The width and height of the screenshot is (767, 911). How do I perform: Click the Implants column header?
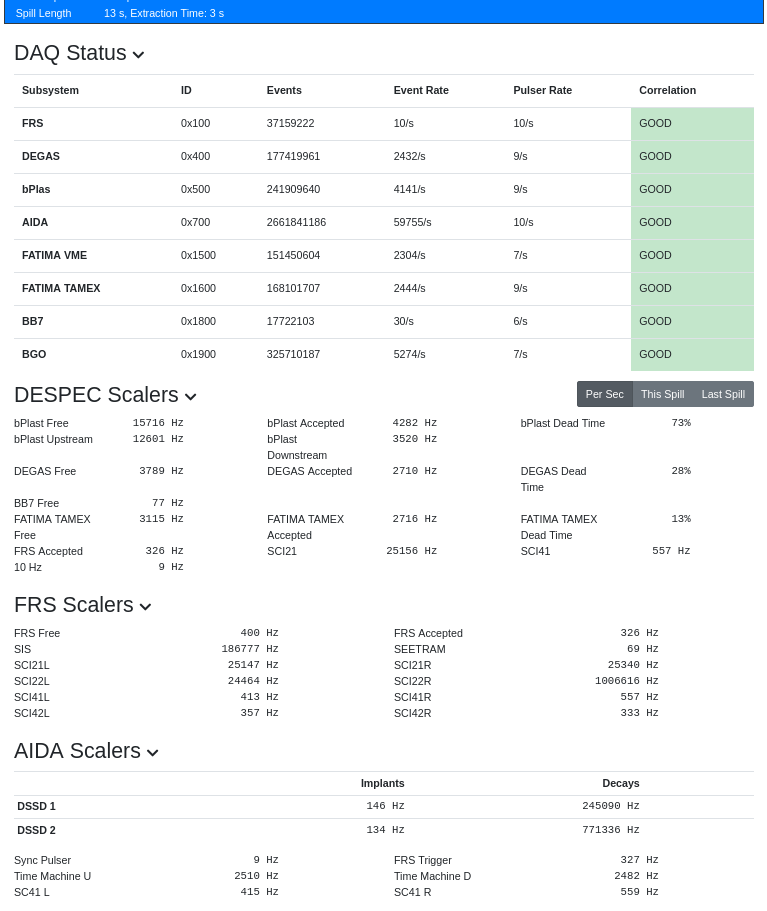click(382, 783)
